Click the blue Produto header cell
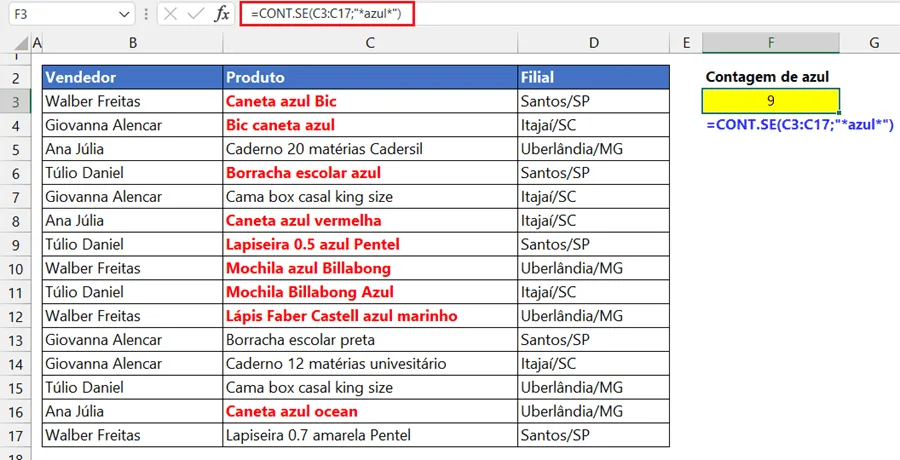 [x=370, y=78]
